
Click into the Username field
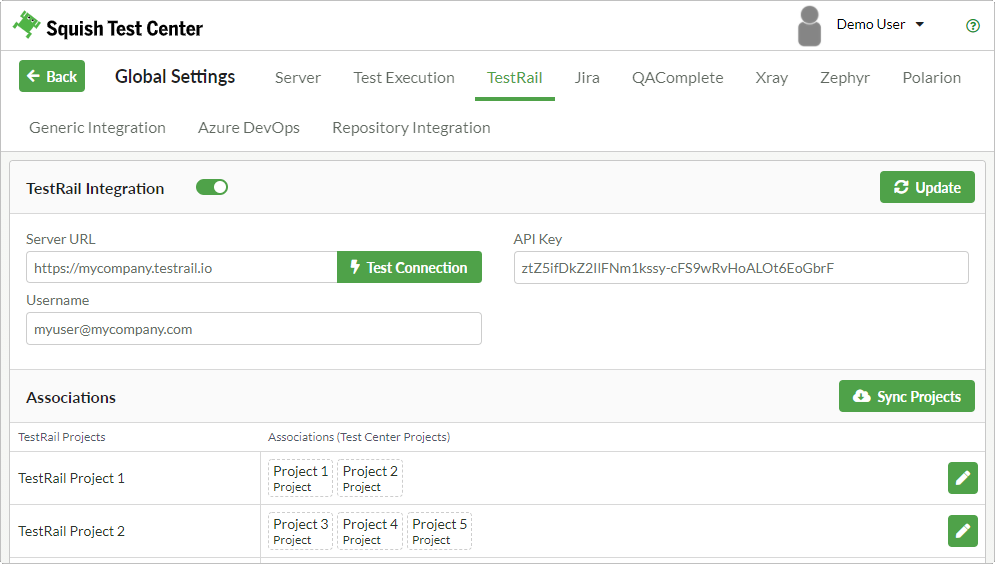(x=253, y=329)
